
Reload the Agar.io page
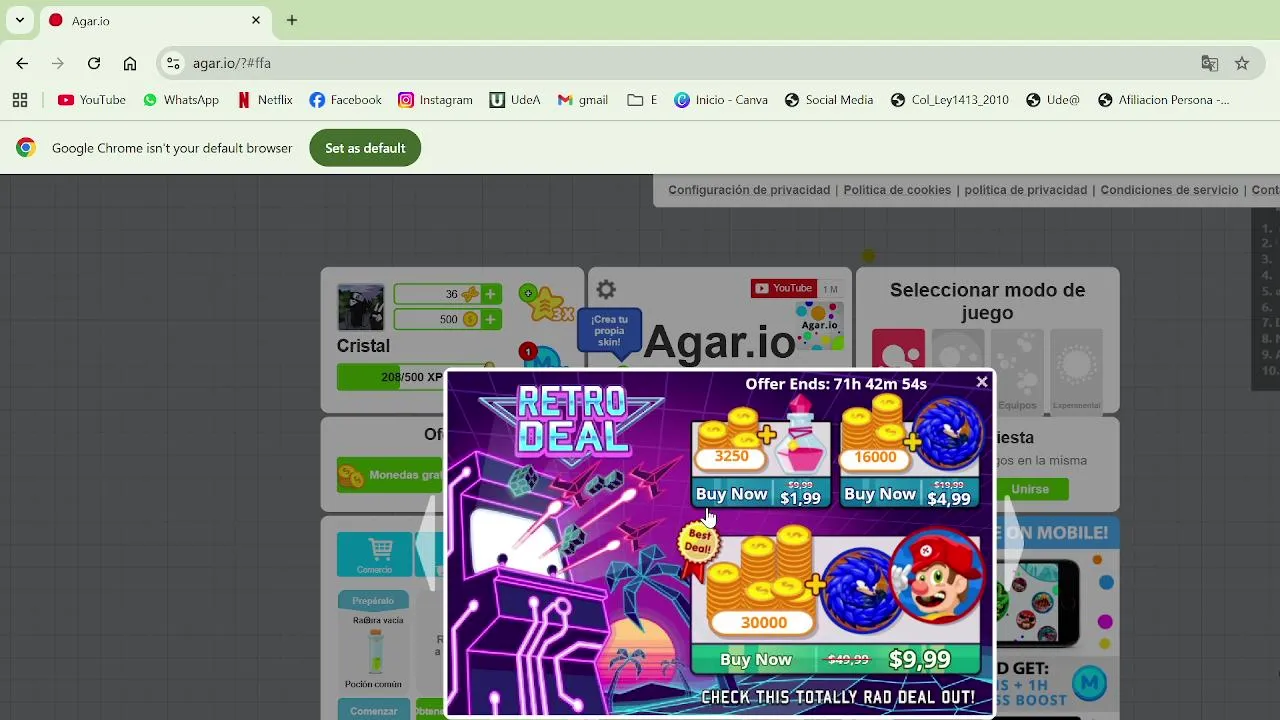94,63
